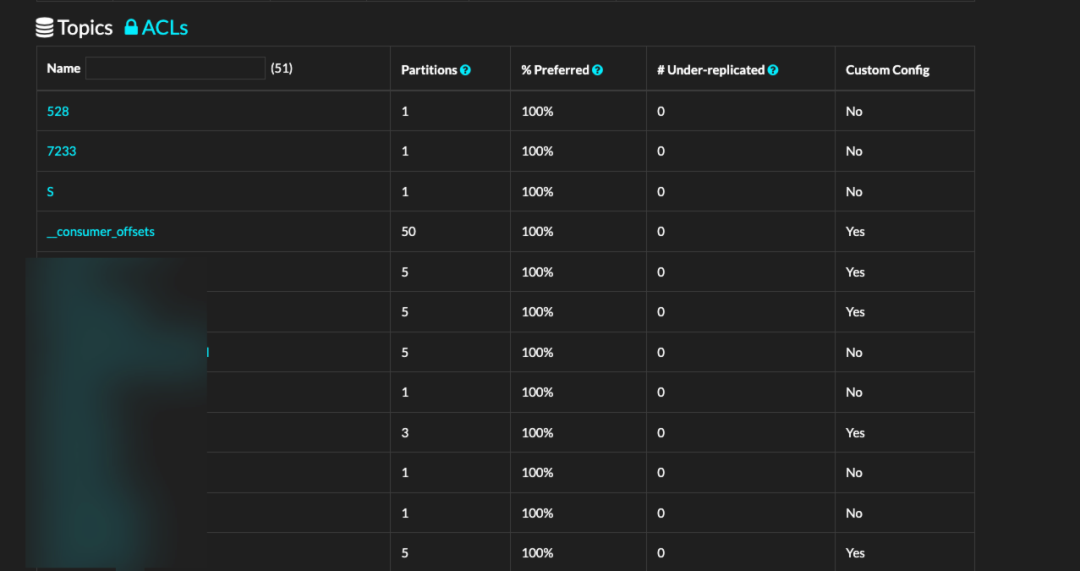Focus the topic Name filter field
Image resolution: width=1080 pixels, height=571 pixels.
click(175, 69)
